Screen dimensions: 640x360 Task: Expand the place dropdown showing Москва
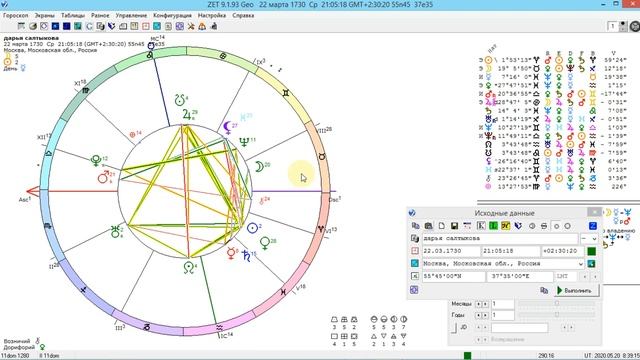(x=580, y=264)
